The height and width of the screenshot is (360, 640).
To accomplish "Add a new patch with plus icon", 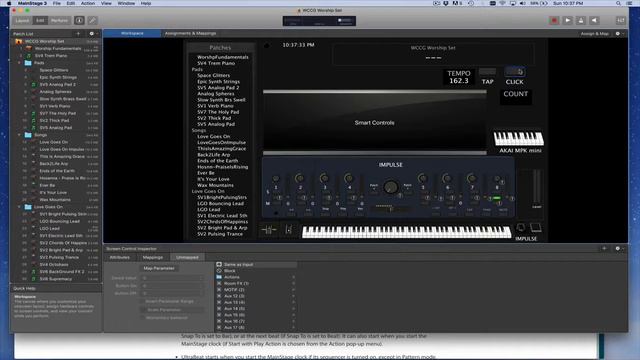I will [x=78, y=33].
